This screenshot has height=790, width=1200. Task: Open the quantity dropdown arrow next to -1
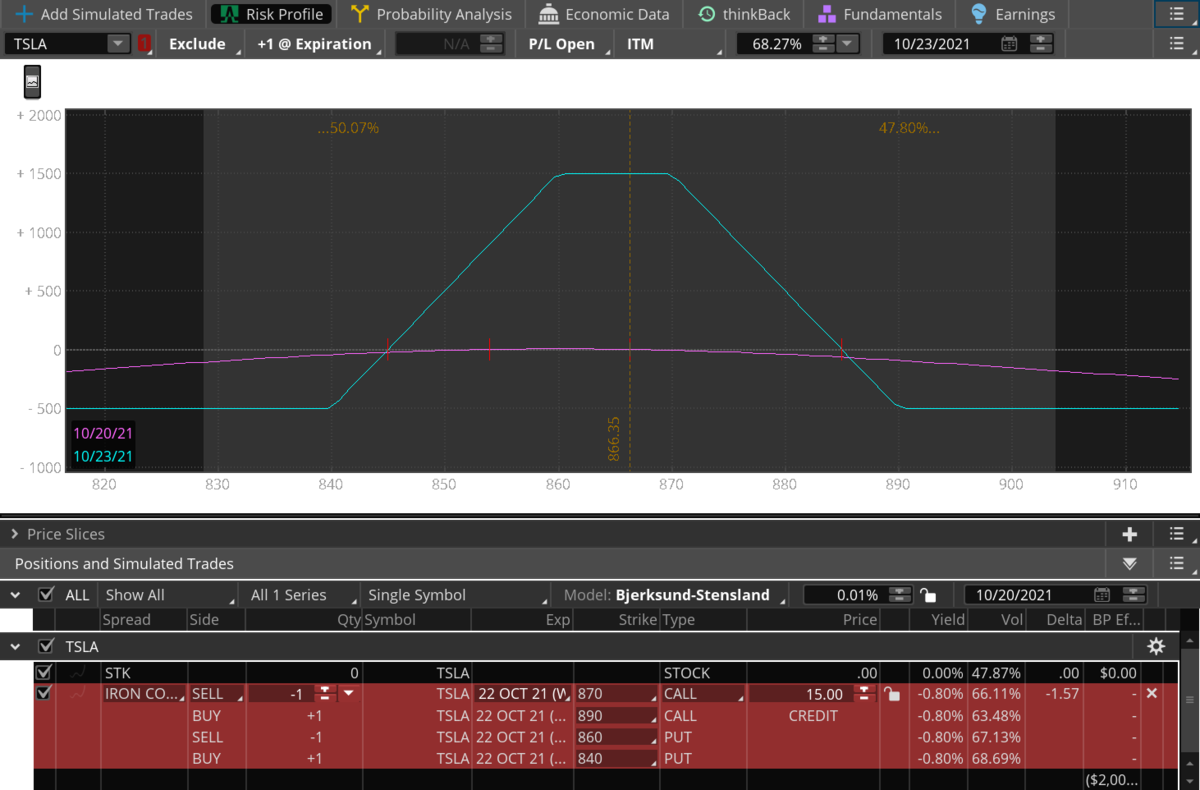[348, 693]
